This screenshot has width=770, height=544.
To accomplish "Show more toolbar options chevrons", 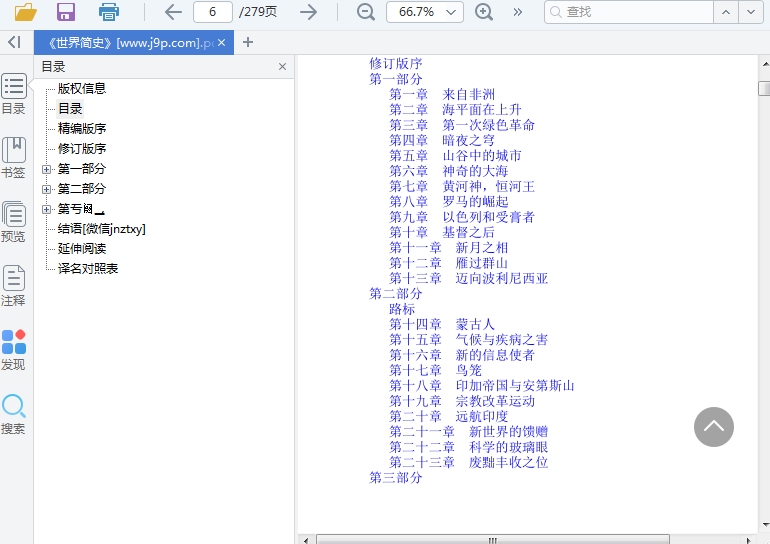I will pyautogui.click(x=518, y=12).
